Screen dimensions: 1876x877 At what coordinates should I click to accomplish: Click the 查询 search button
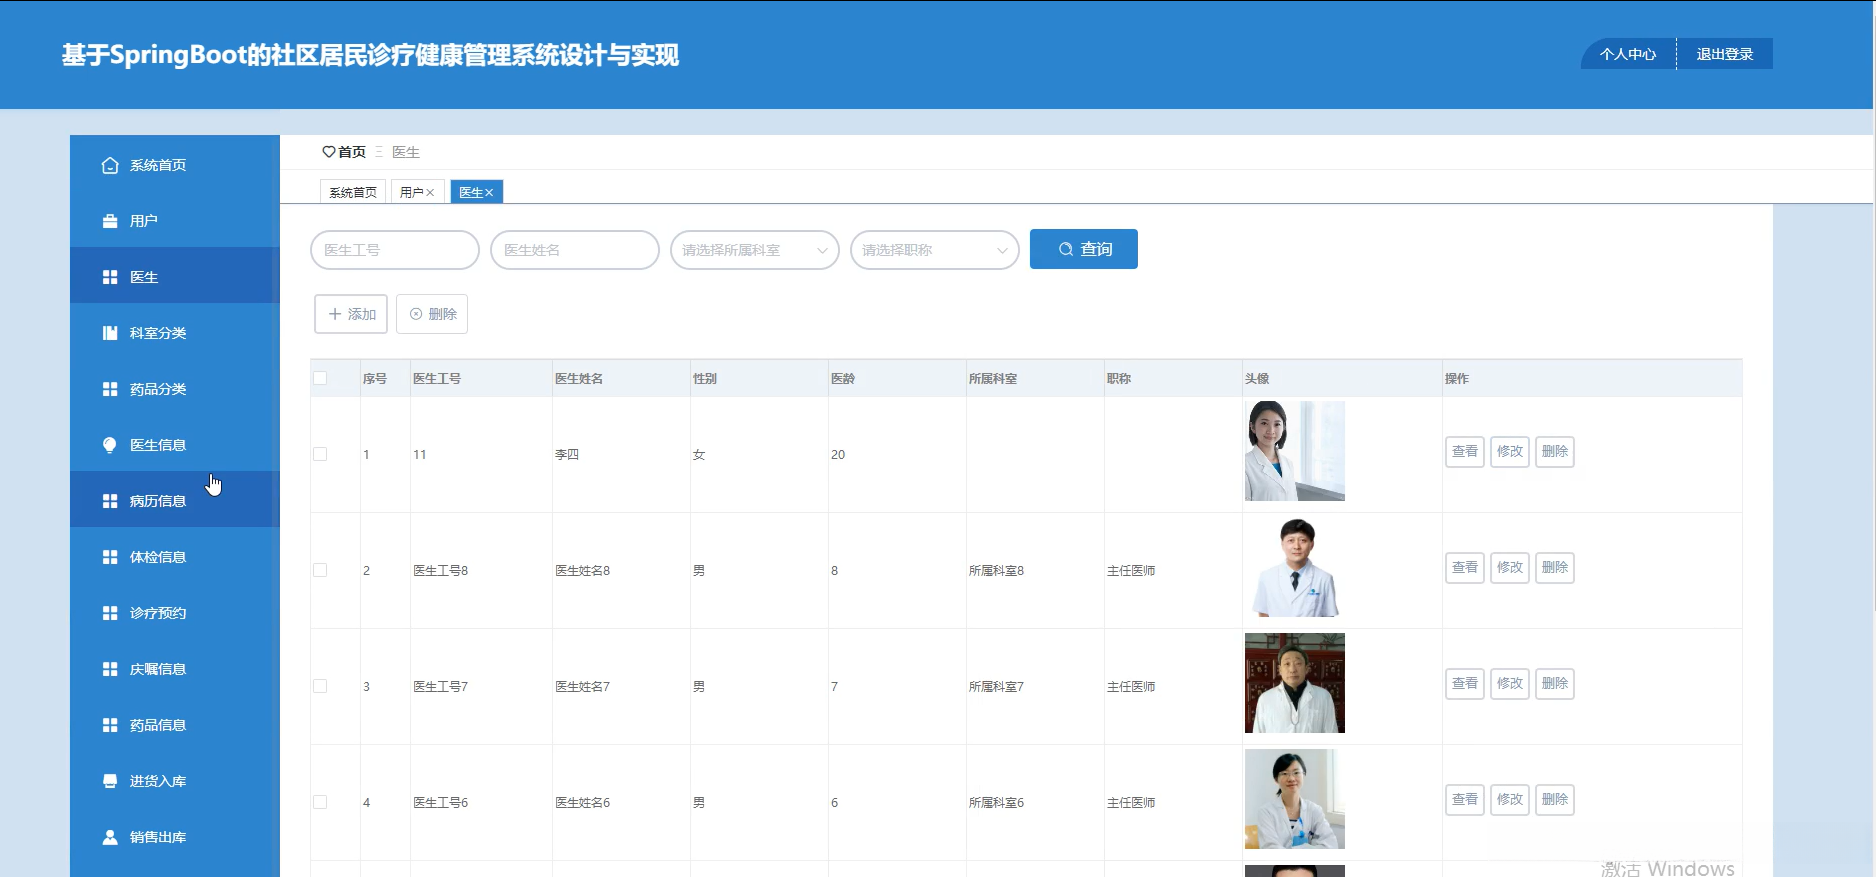(1084, 249)
